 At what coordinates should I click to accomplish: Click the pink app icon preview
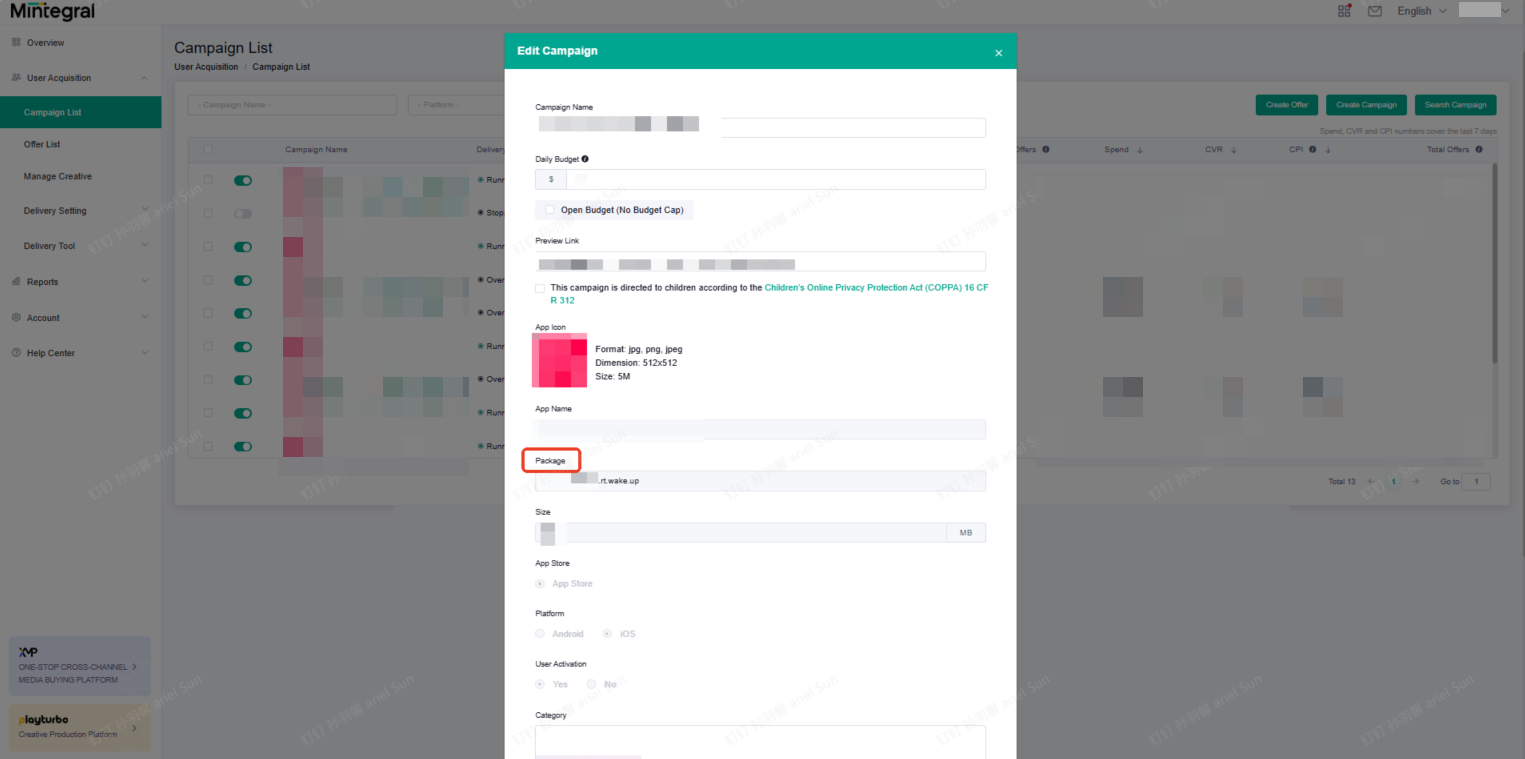(559, 359)
